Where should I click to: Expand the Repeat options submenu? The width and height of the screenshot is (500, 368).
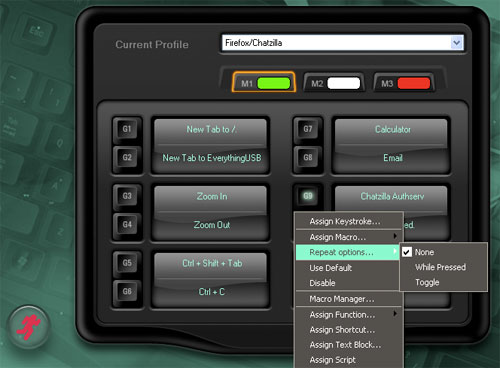coord(348,252)
